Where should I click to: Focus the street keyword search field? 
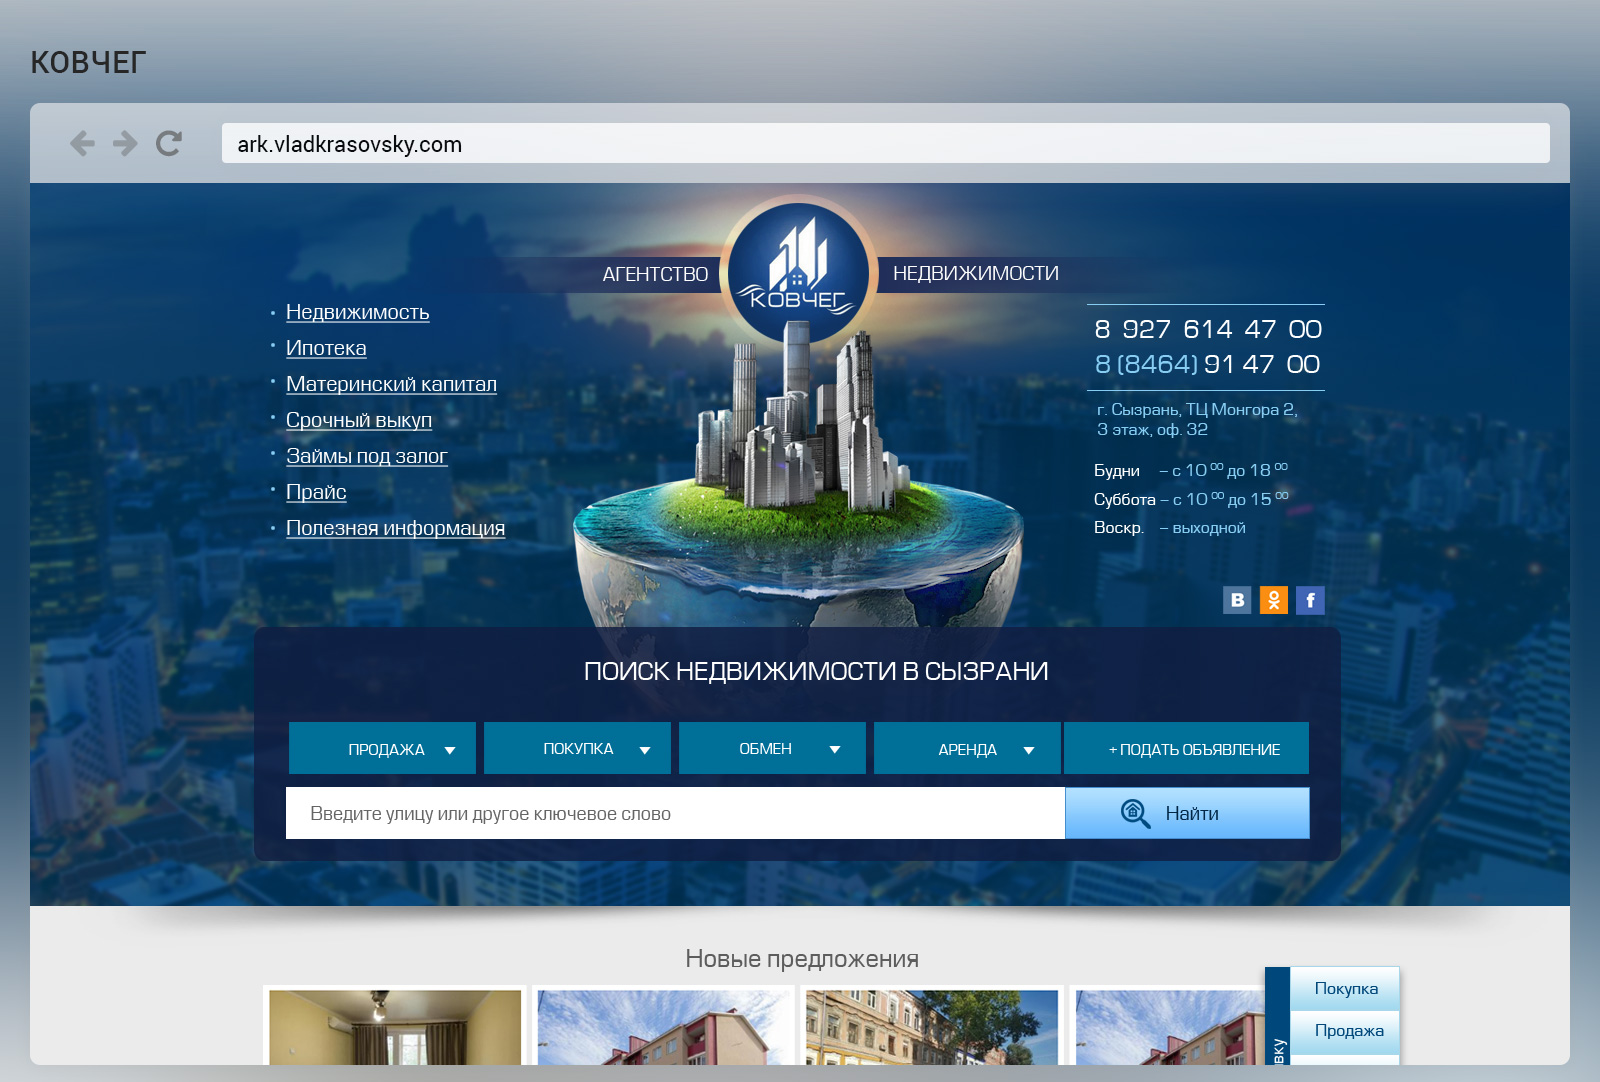pyautogui.click(x=675, y=813)
